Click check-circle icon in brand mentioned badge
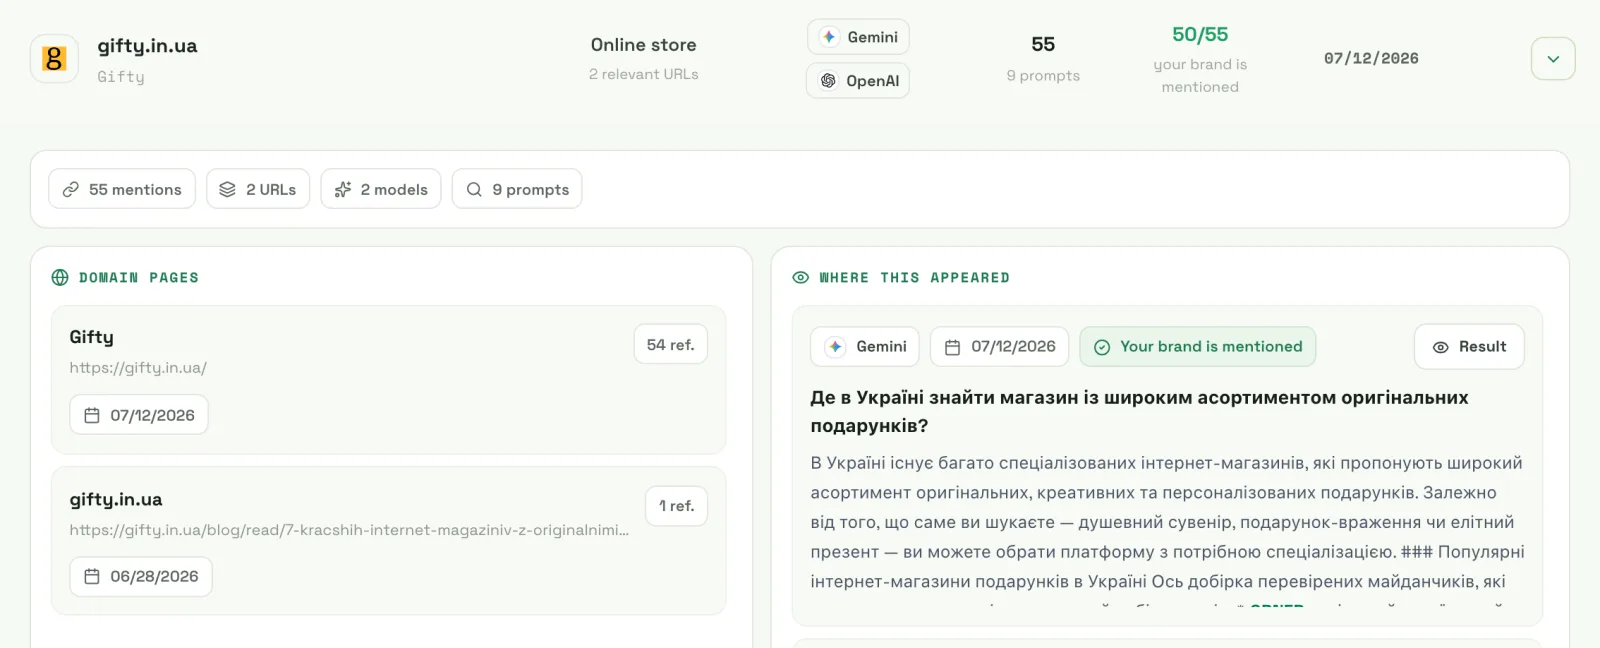The height and width of the screenshot is (648, 1600). pos(1102,347)
